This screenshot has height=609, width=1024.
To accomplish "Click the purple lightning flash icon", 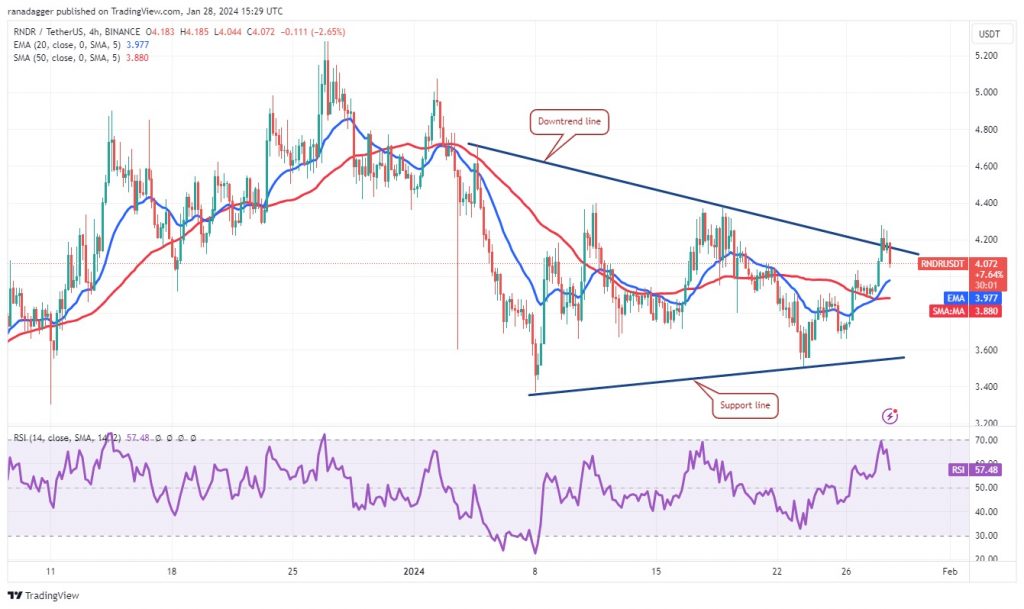I will coord(889,416).
